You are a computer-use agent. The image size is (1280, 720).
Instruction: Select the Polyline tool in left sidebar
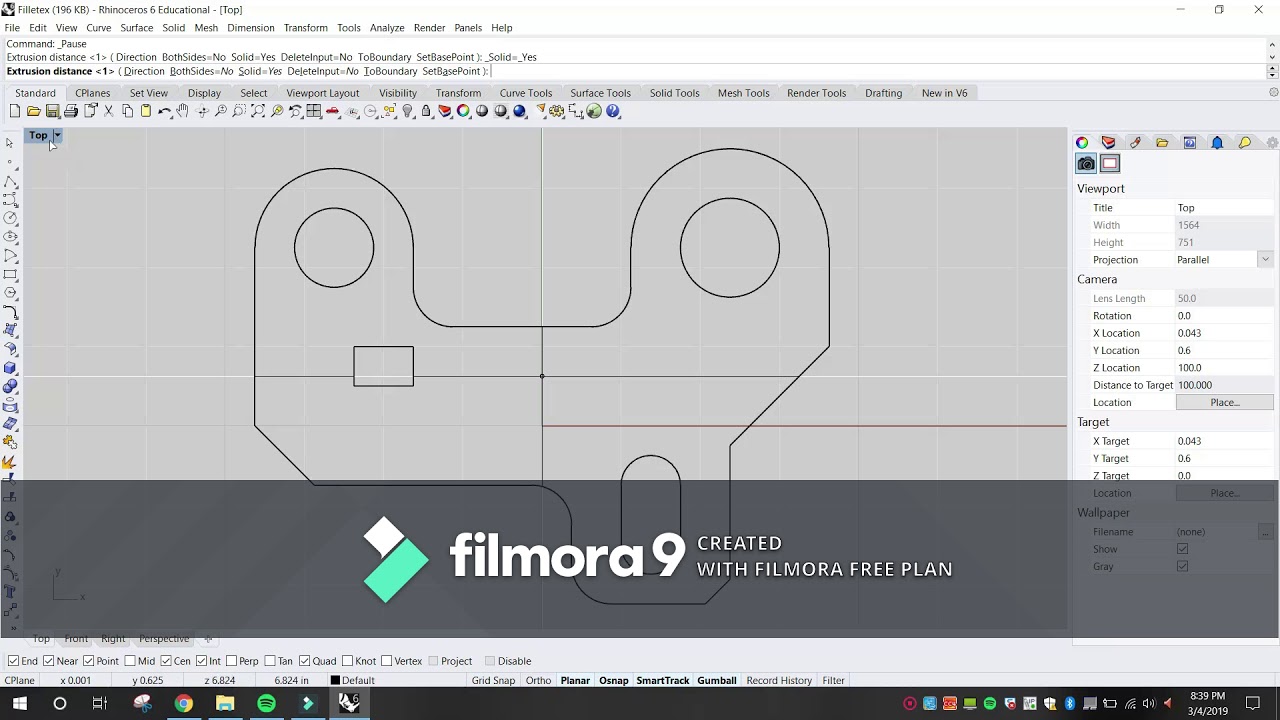tap(10, 181)
